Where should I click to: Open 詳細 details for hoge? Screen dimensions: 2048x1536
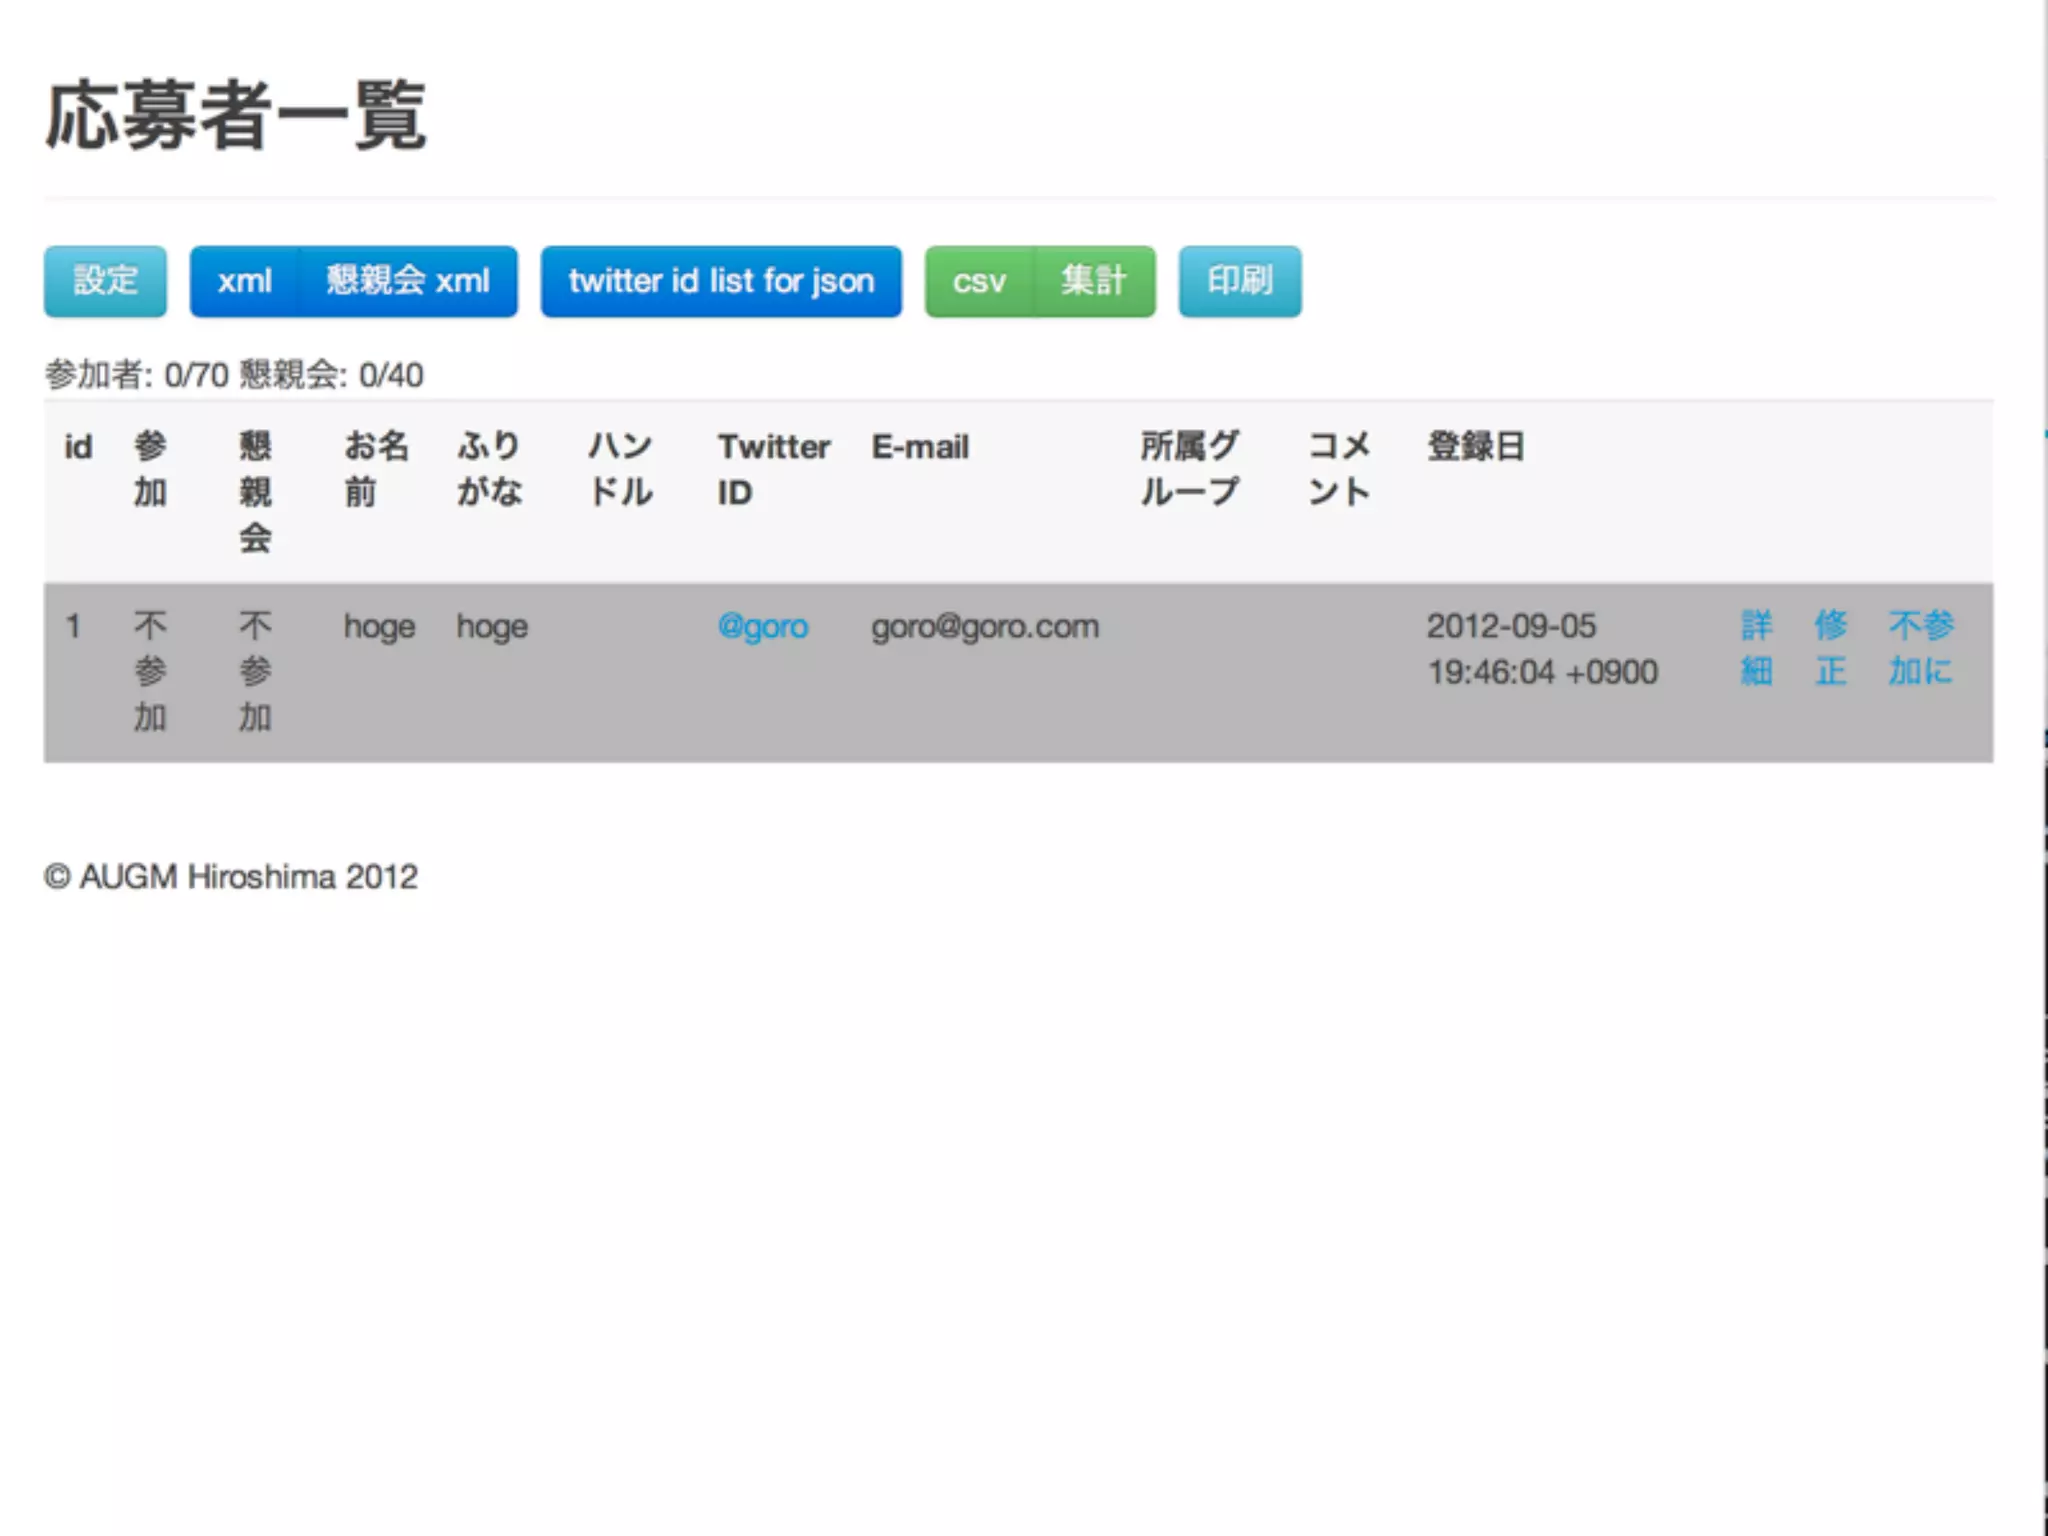1756,648
